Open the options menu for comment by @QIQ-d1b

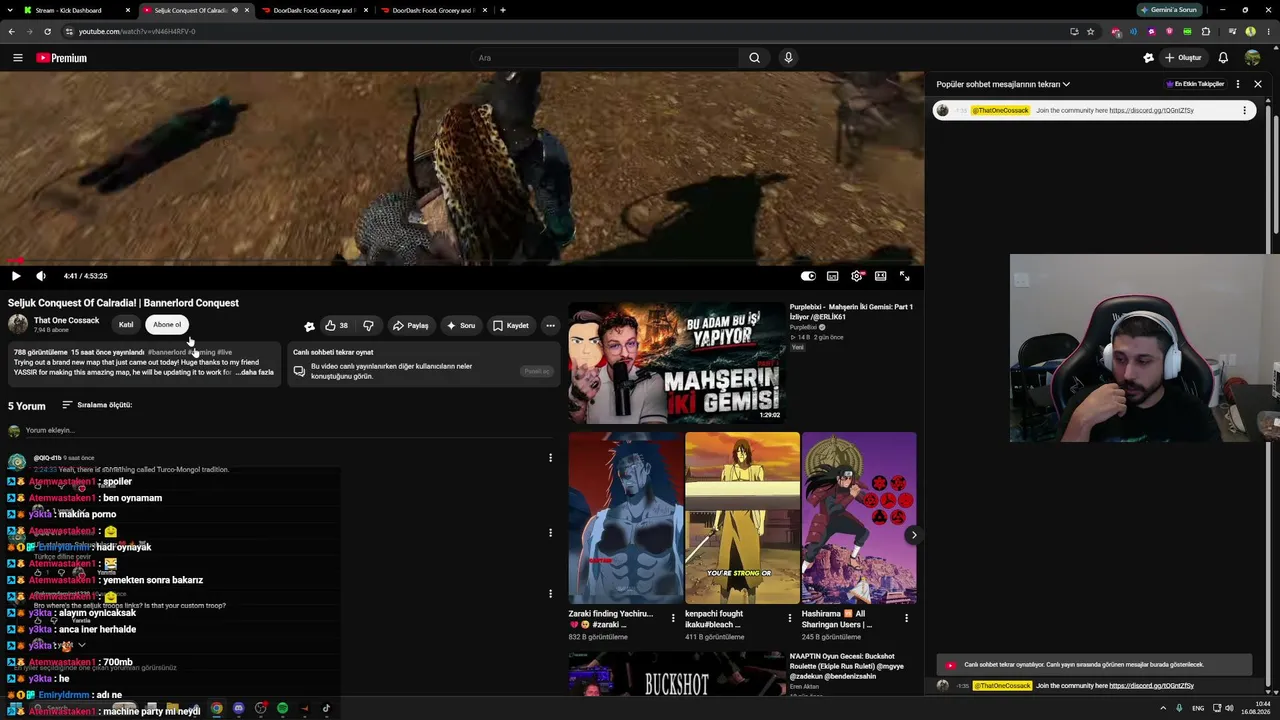coord(550,458)
